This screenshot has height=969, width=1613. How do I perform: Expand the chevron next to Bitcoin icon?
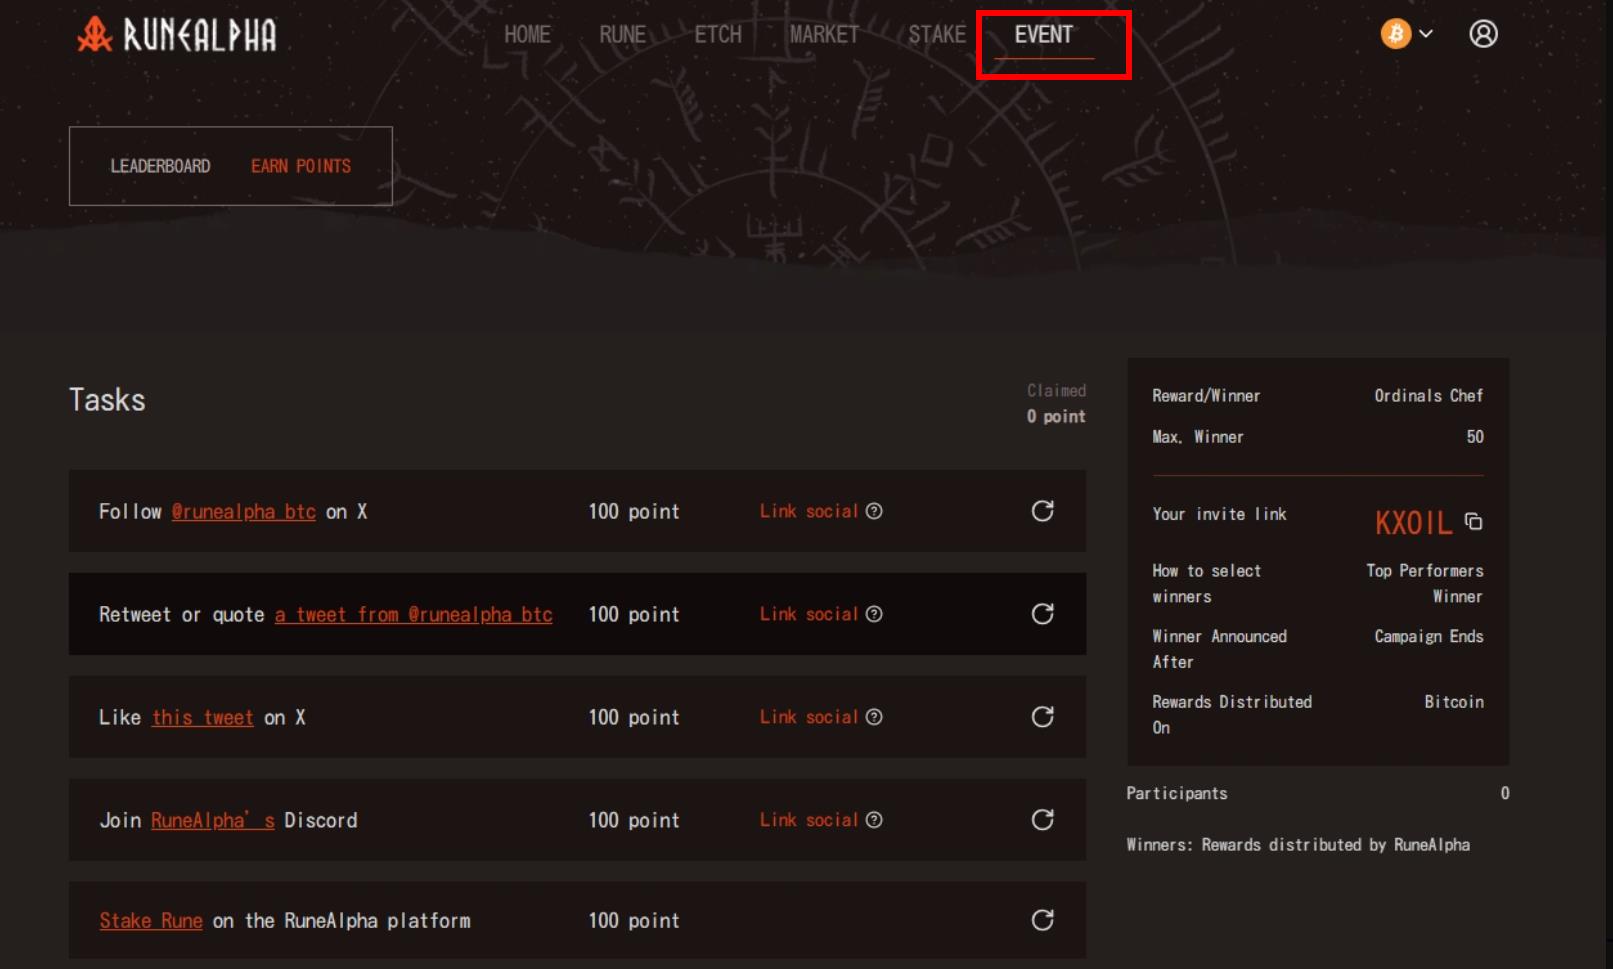[1426, 34]
